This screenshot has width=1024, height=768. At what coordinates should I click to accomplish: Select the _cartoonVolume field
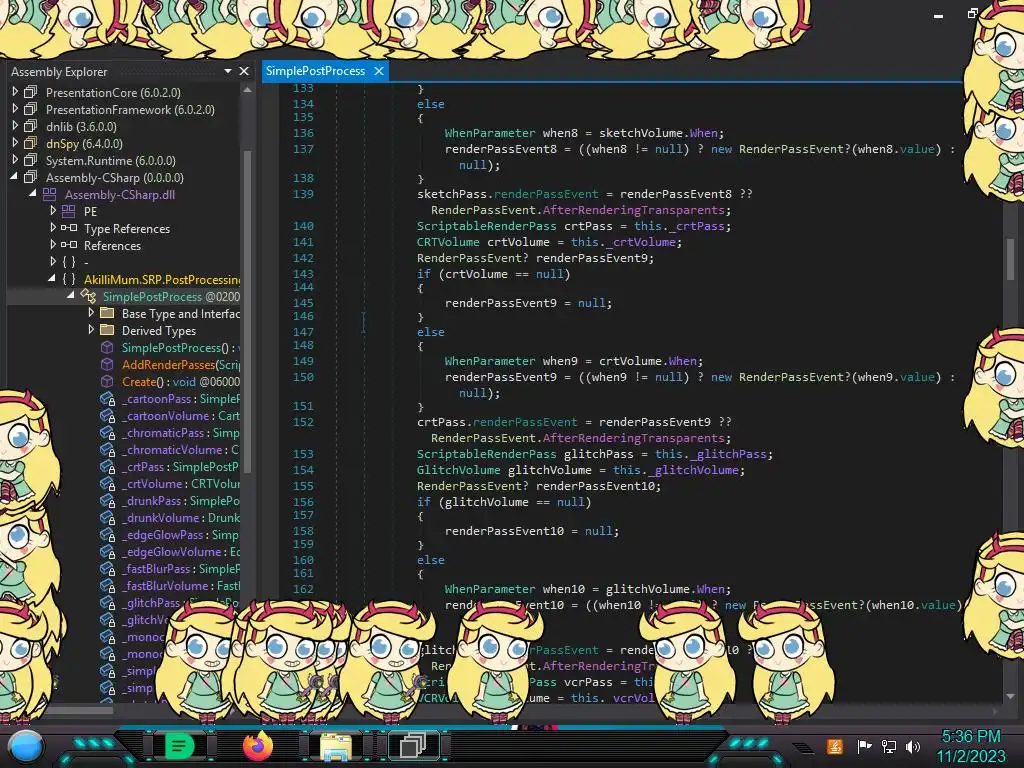(180, 416)
